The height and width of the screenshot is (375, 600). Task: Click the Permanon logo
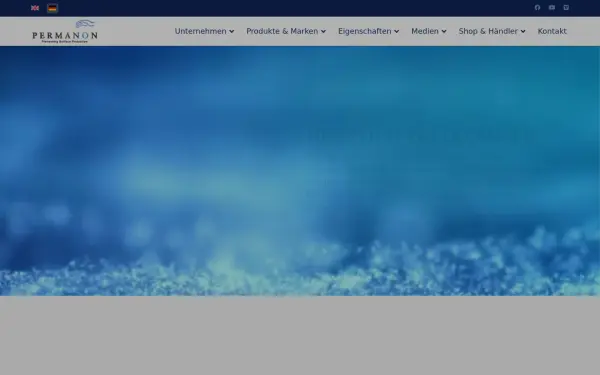tap(65, 31)
